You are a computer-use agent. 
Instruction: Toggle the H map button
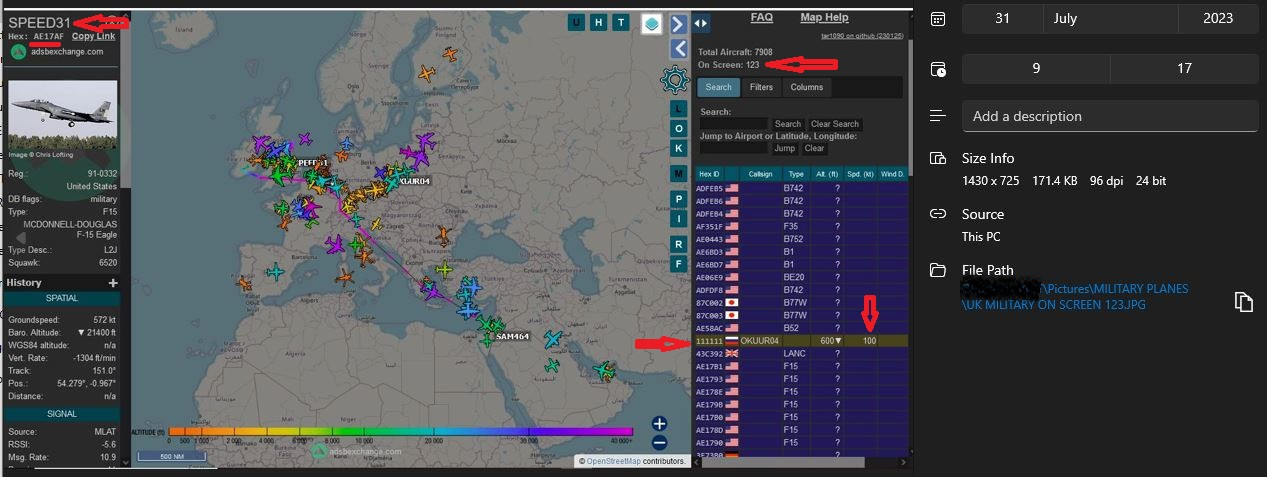(x=598, y=22)
